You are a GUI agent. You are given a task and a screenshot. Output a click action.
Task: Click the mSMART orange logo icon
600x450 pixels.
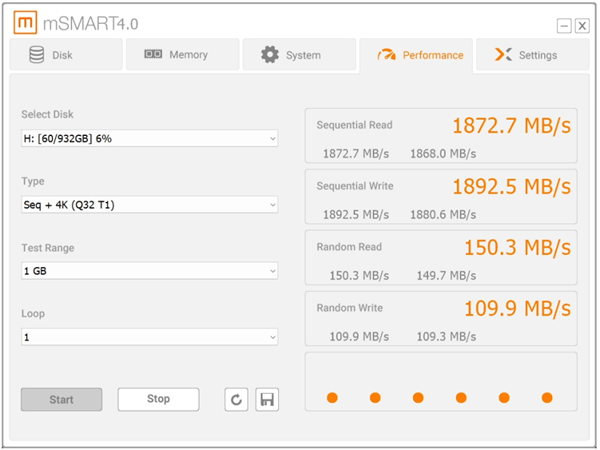27,22
